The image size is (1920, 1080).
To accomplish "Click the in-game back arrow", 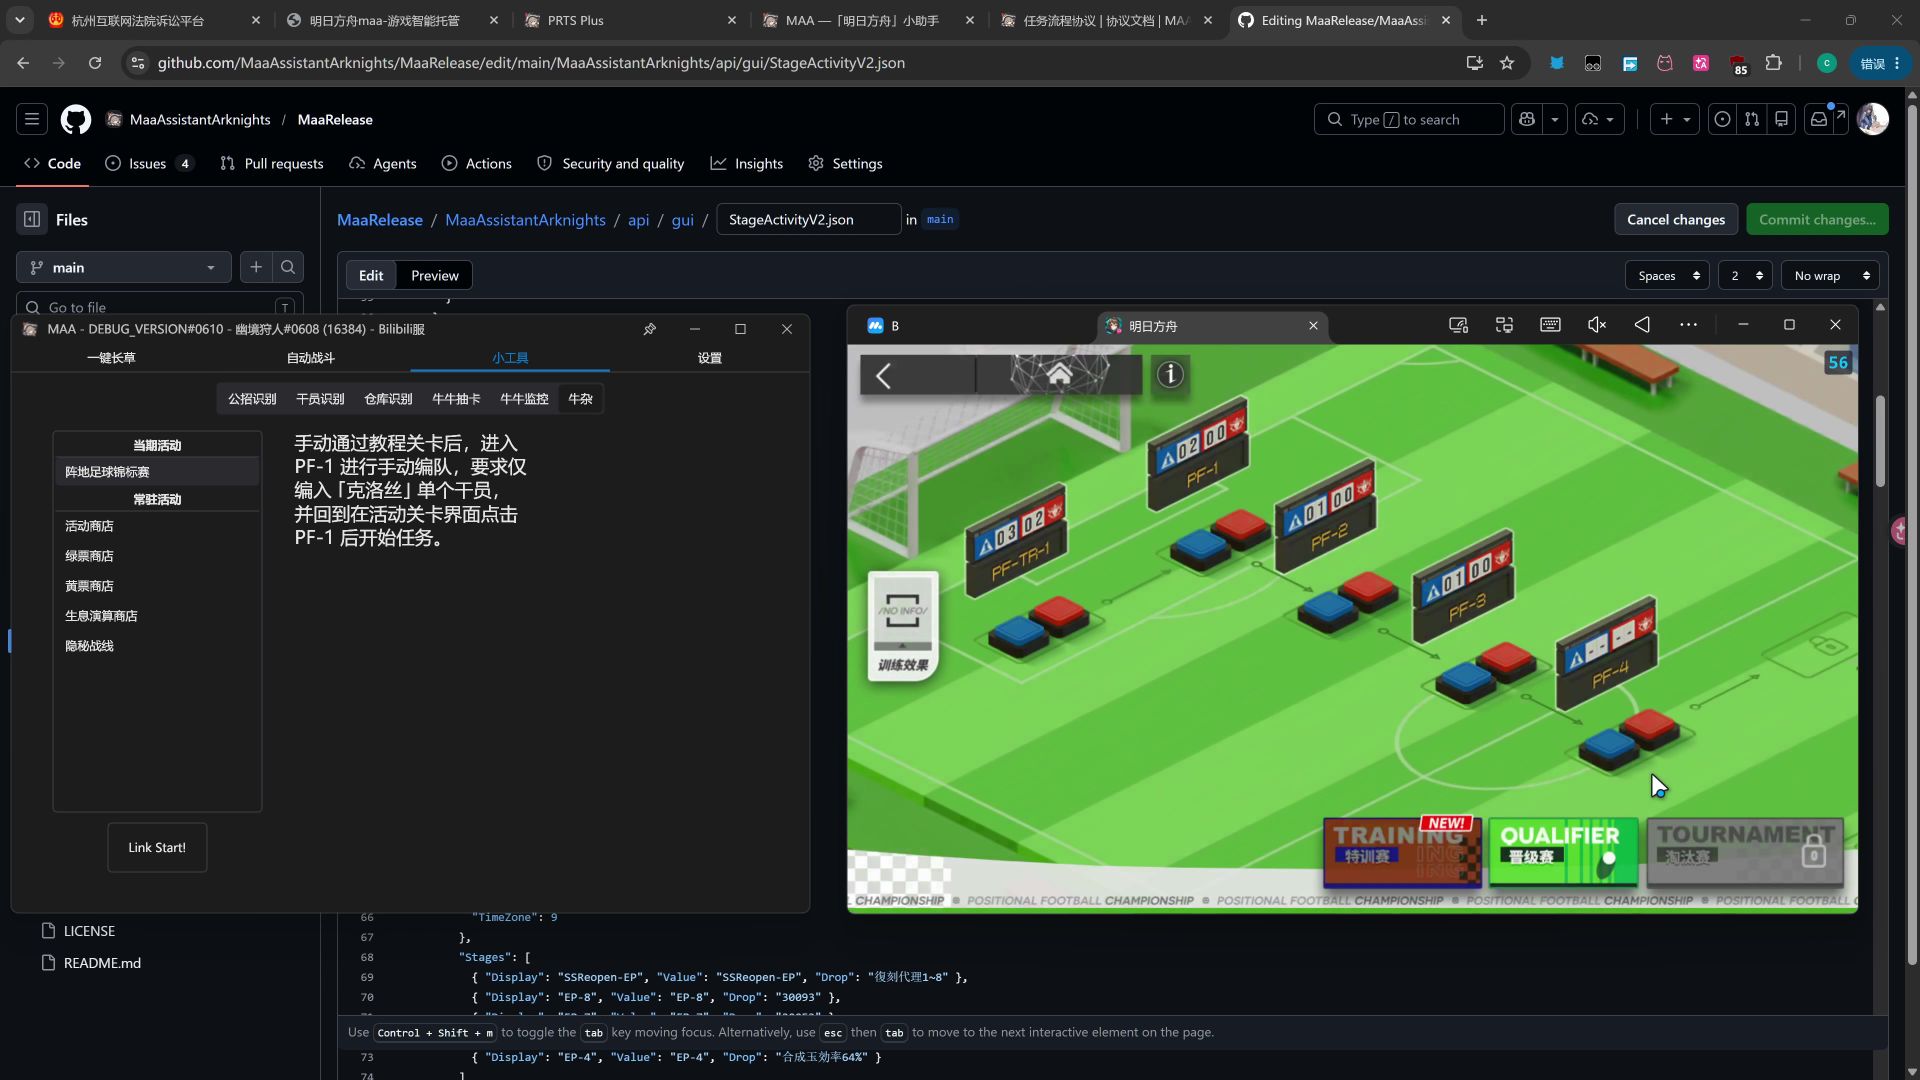I will coord(883,375).
